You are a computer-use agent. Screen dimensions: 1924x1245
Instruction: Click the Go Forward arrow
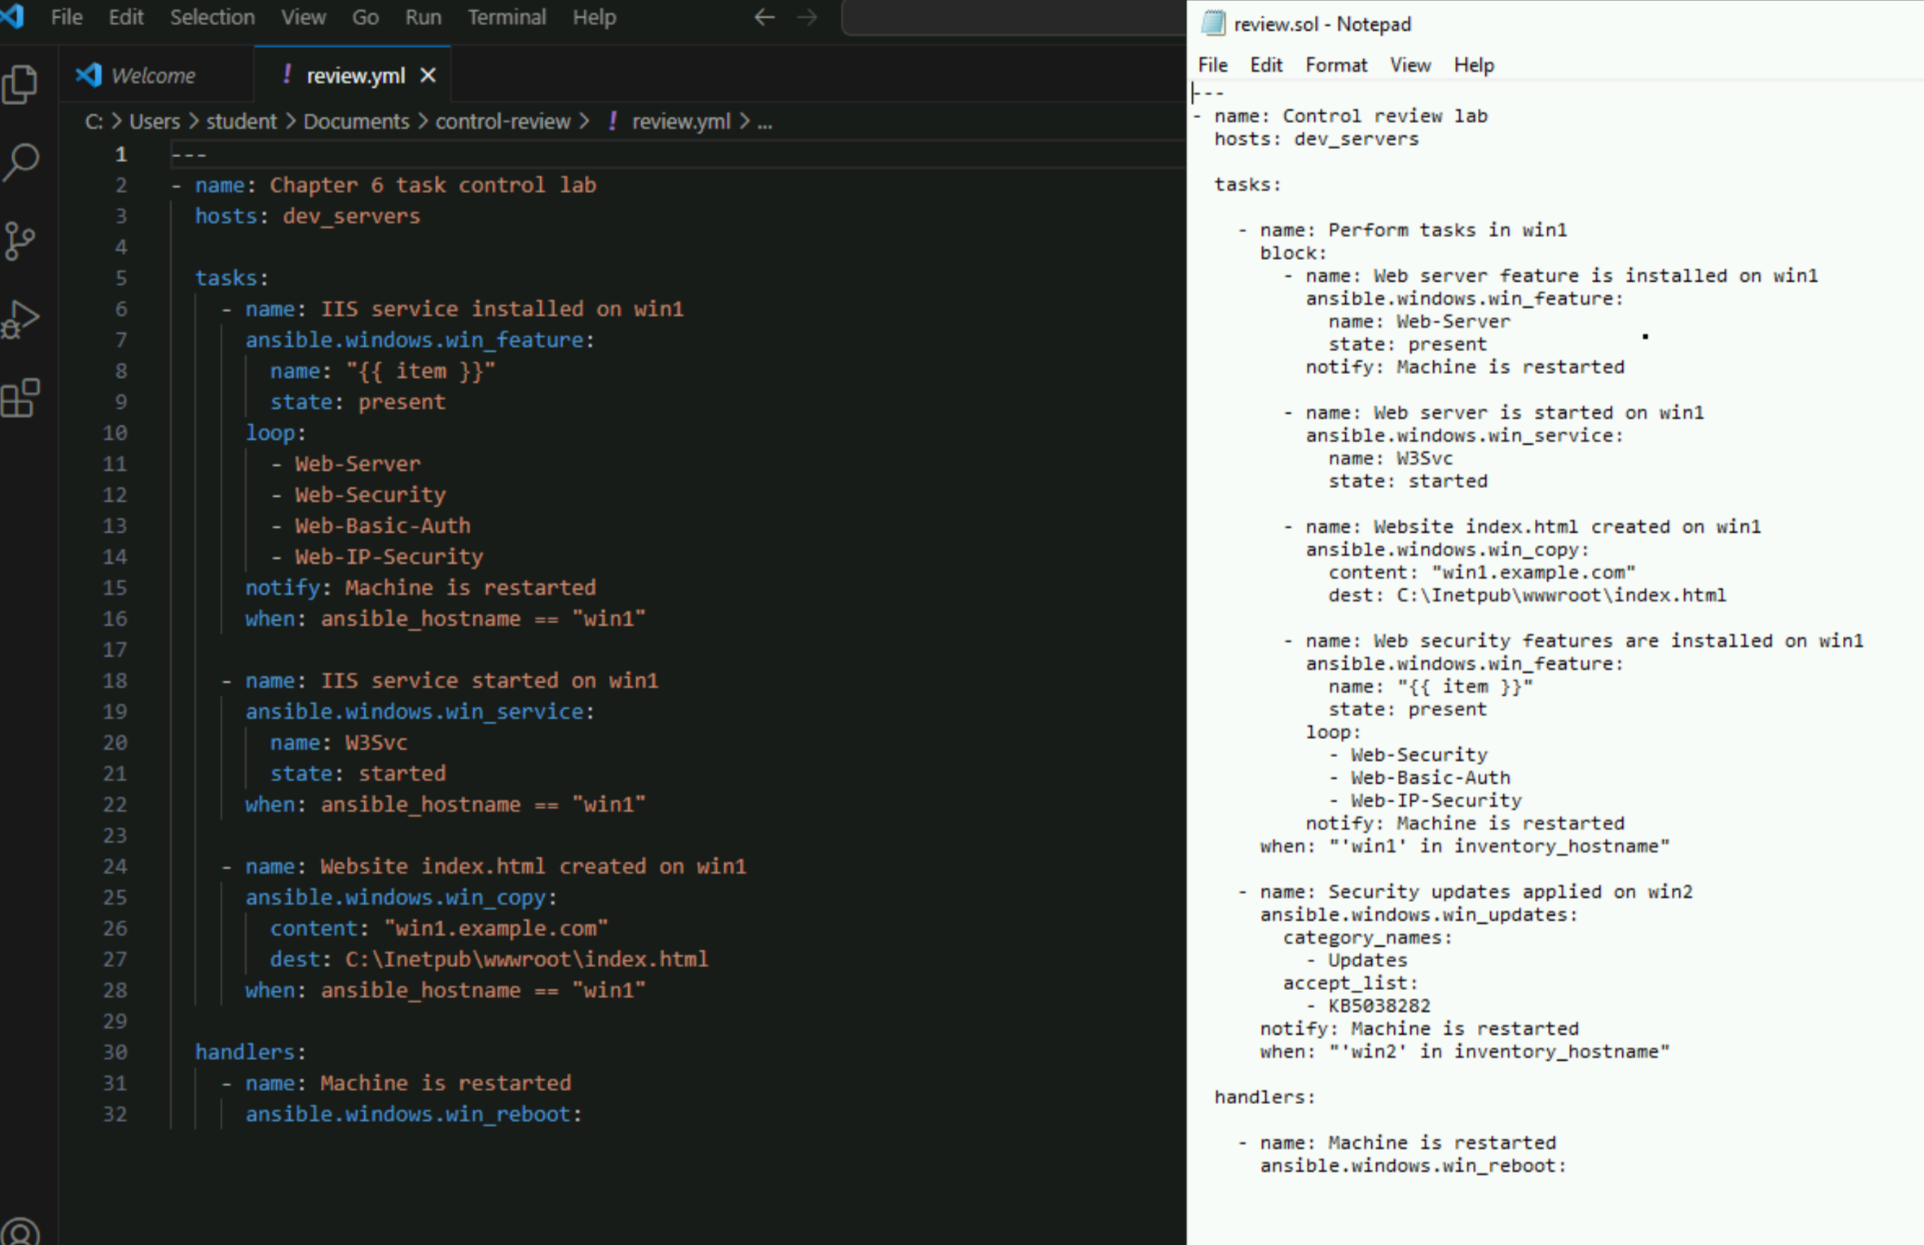807,17
